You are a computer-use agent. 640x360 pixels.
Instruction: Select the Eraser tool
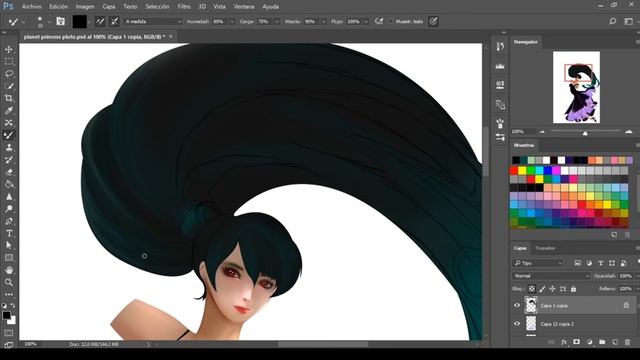9,172
